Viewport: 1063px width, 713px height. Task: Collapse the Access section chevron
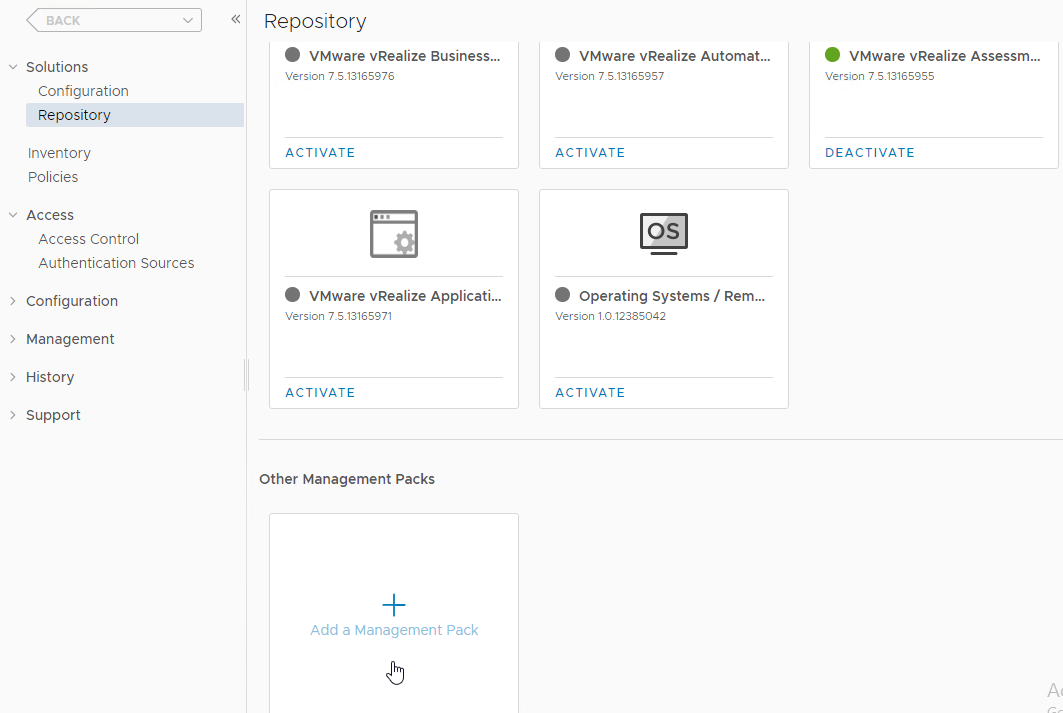click(13, 215)
